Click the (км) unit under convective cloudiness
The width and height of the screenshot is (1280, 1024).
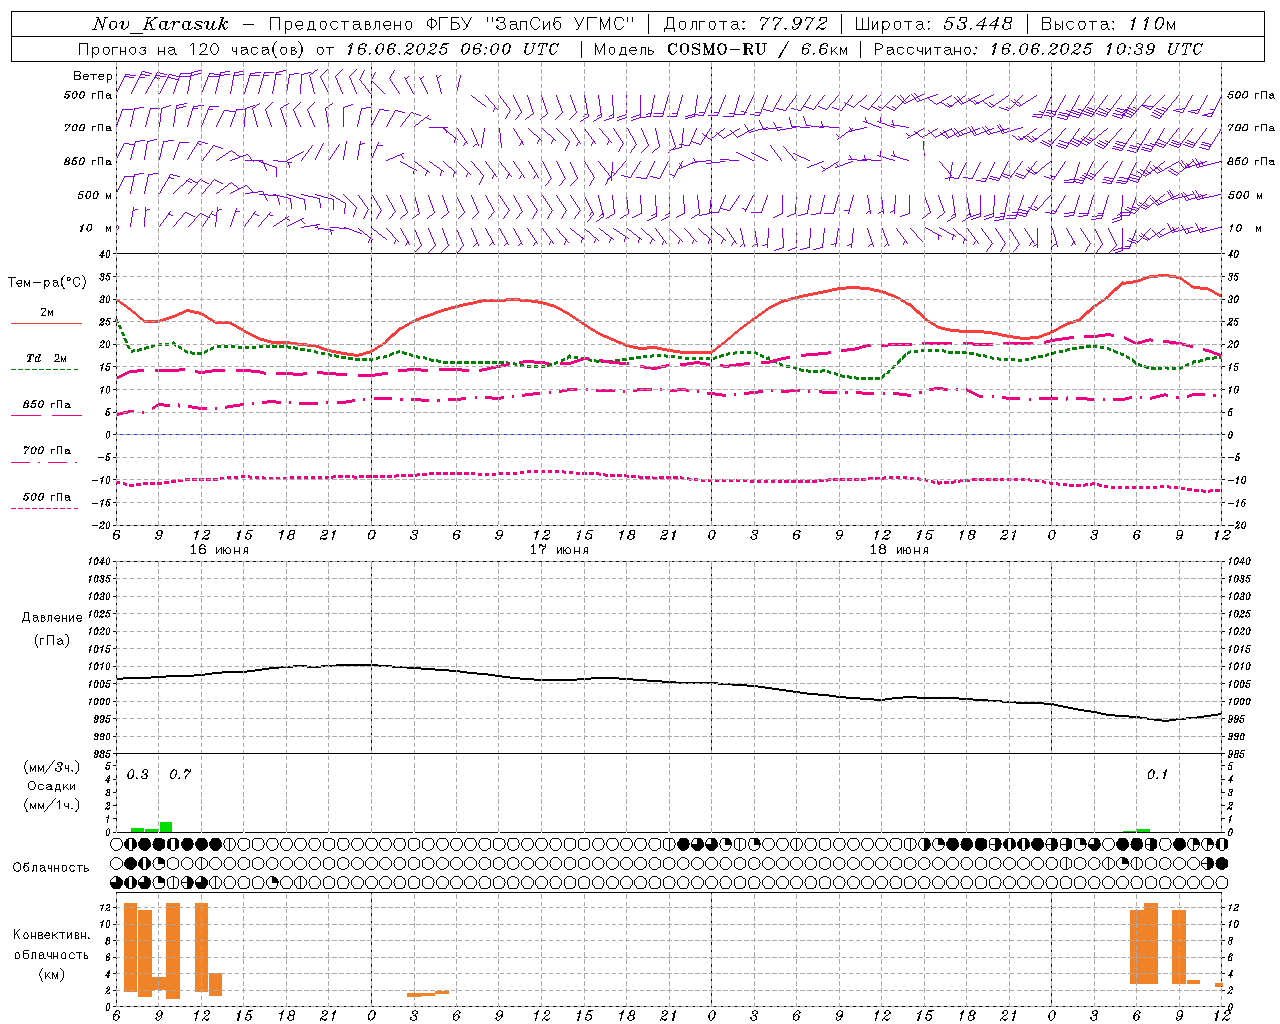(51, 974)
